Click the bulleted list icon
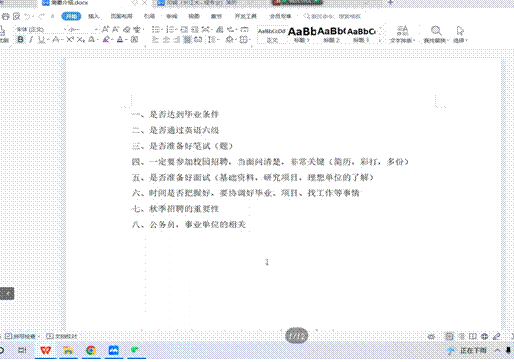Viewport: 514px width, 362px height. coord(155,29)
